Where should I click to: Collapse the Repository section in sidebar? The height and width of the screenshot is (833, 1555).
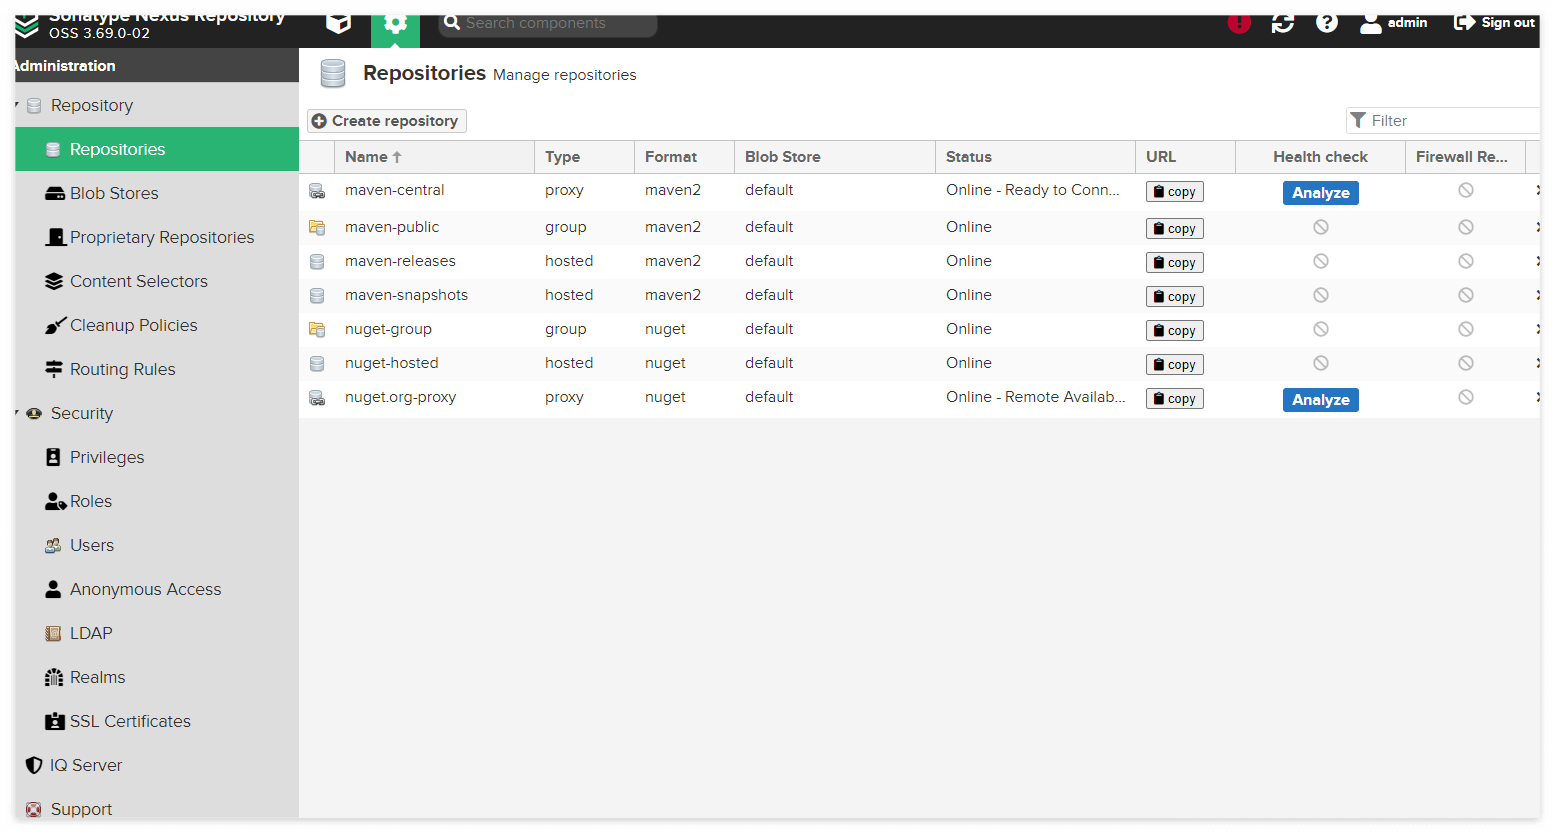(x=18, y=105)
